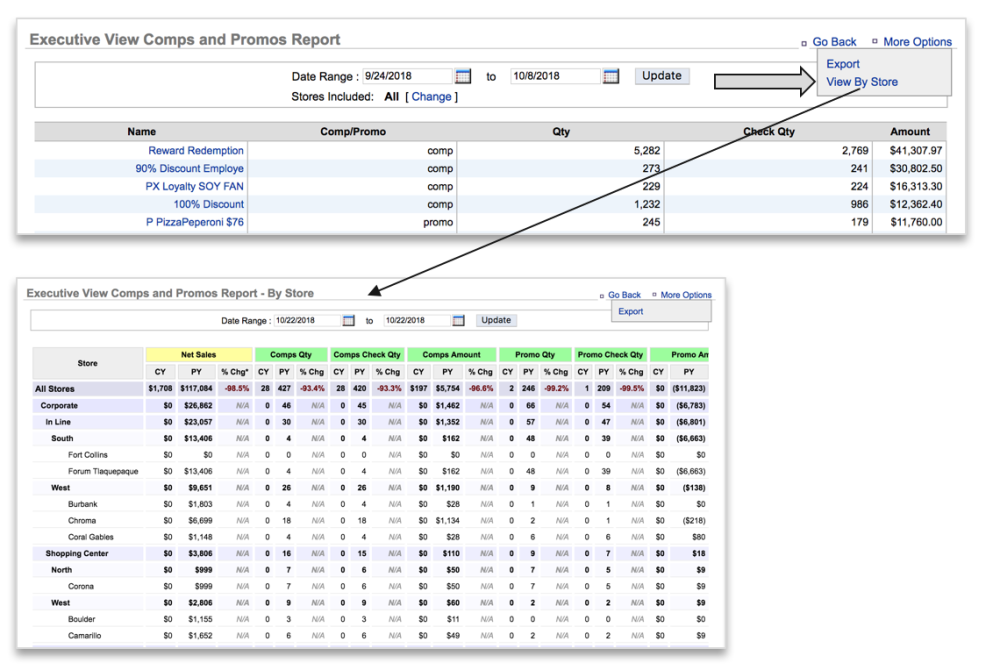Image resolution: width=1000 pixels, height=670 pixels.
Task: Open the calendar picker beside the 9/24/2018 start date
Action: coord(462,76)
